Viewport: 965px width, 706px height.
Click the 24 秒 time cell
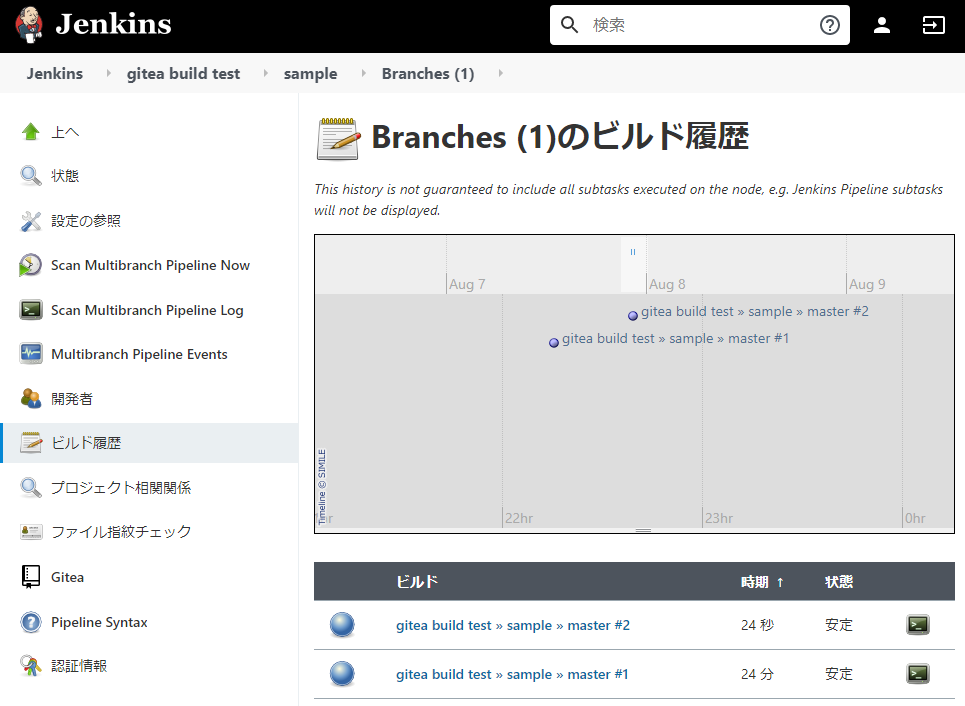[x=757, y=625]
